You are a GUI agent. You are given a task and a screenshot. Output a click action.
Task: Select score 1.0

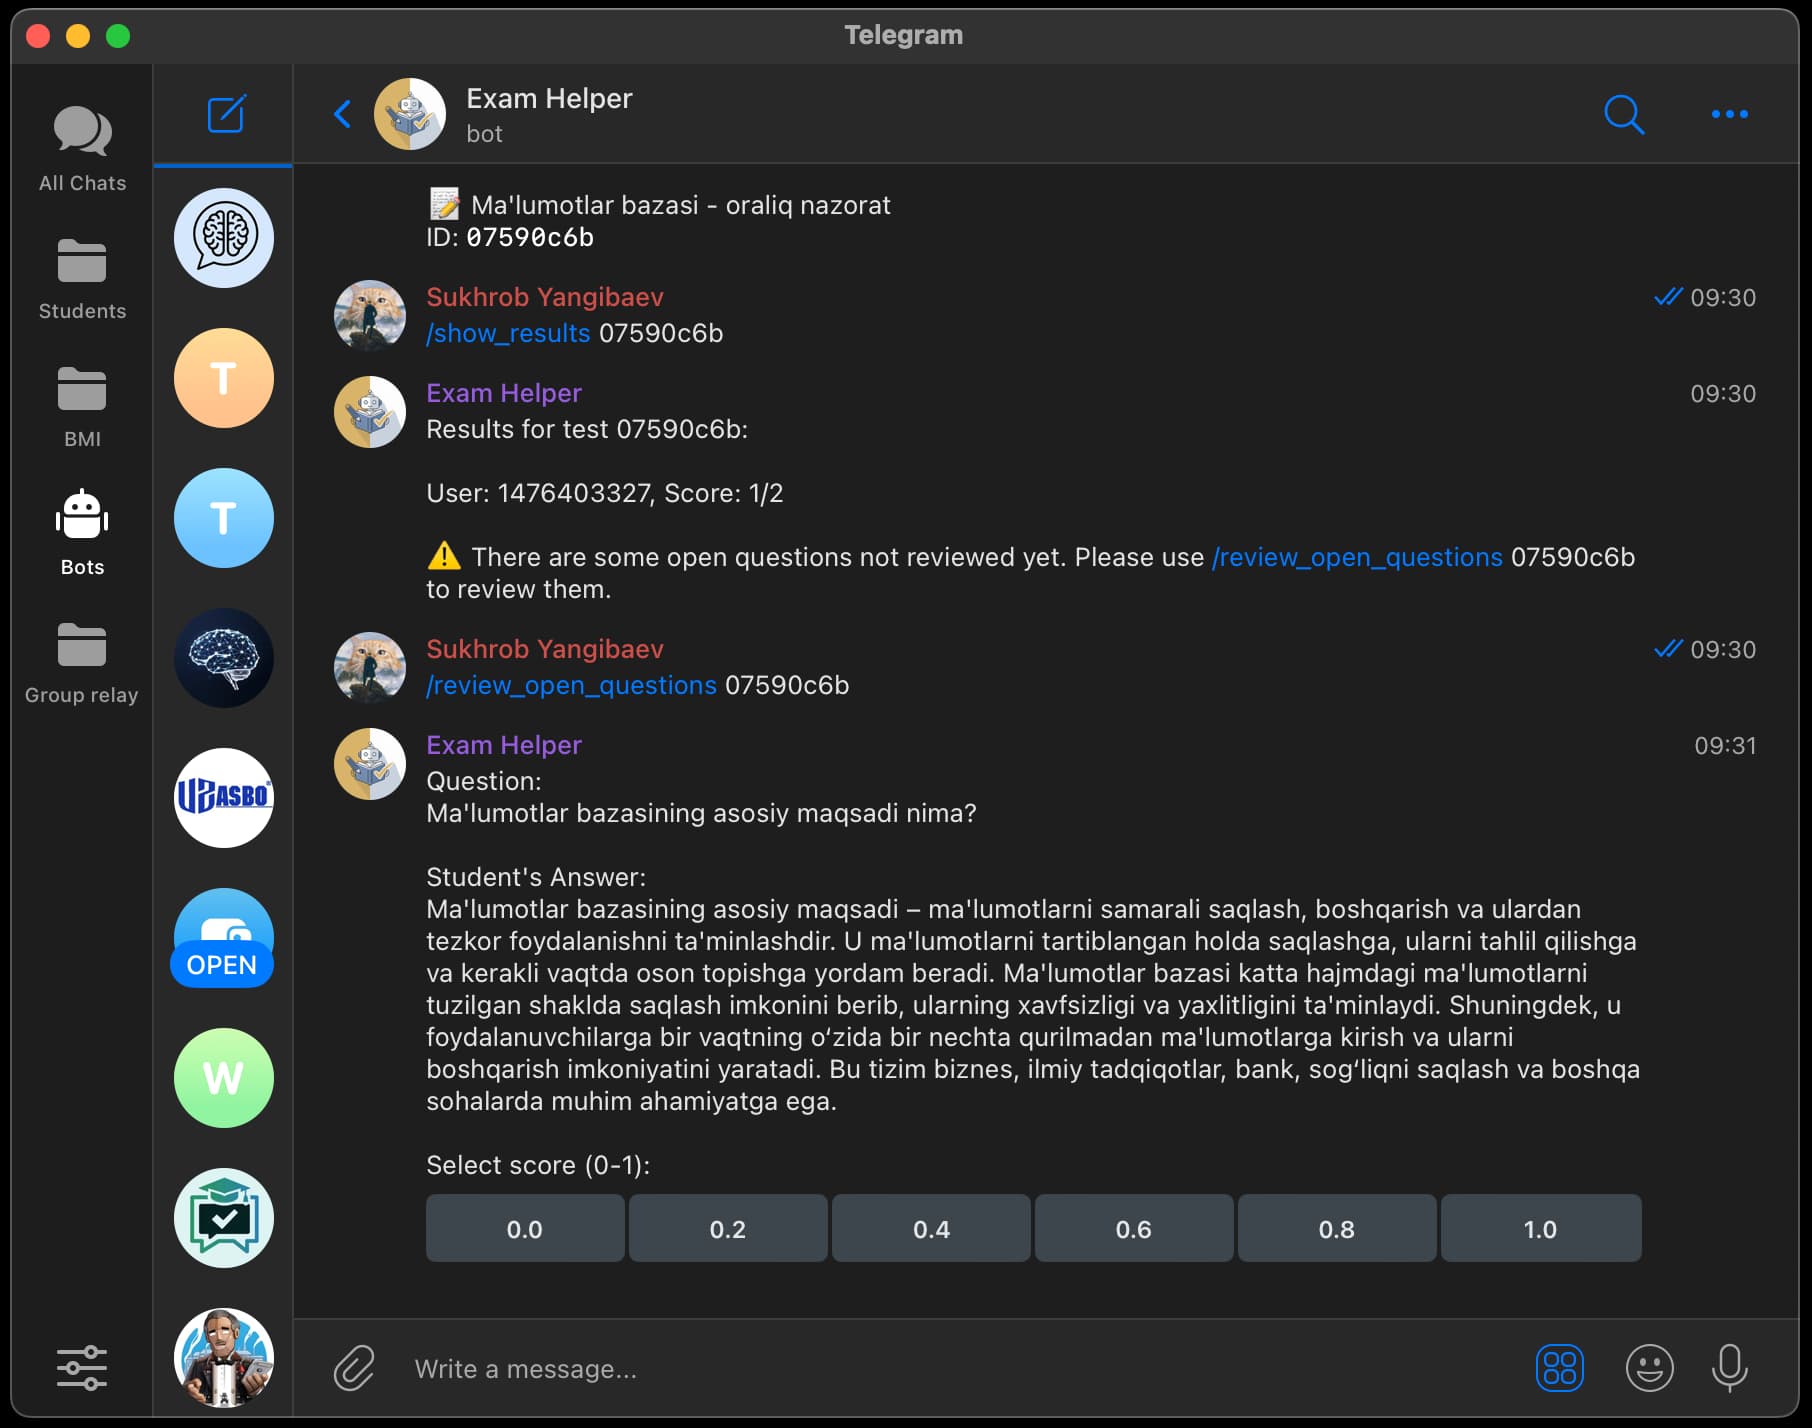point(1541,1228)
